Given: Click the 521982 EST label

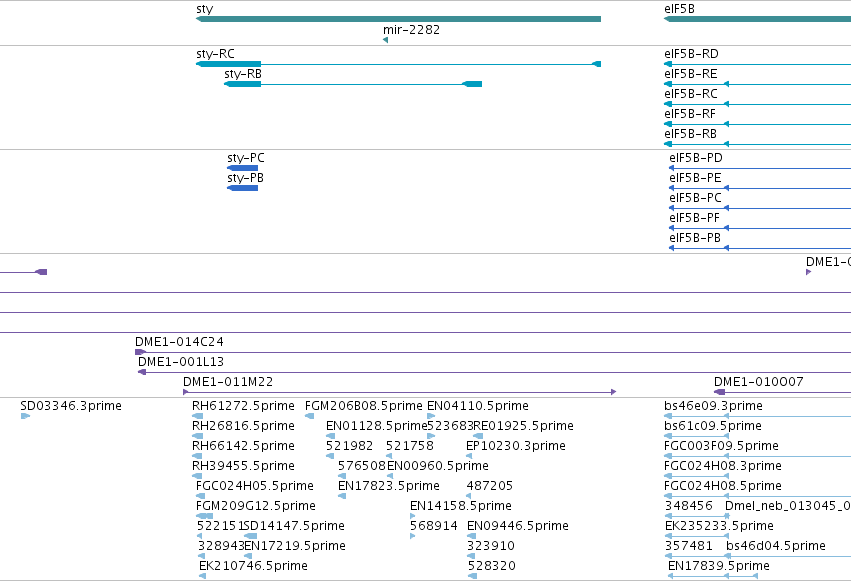Looking at the screenshot, I should 350,446.
